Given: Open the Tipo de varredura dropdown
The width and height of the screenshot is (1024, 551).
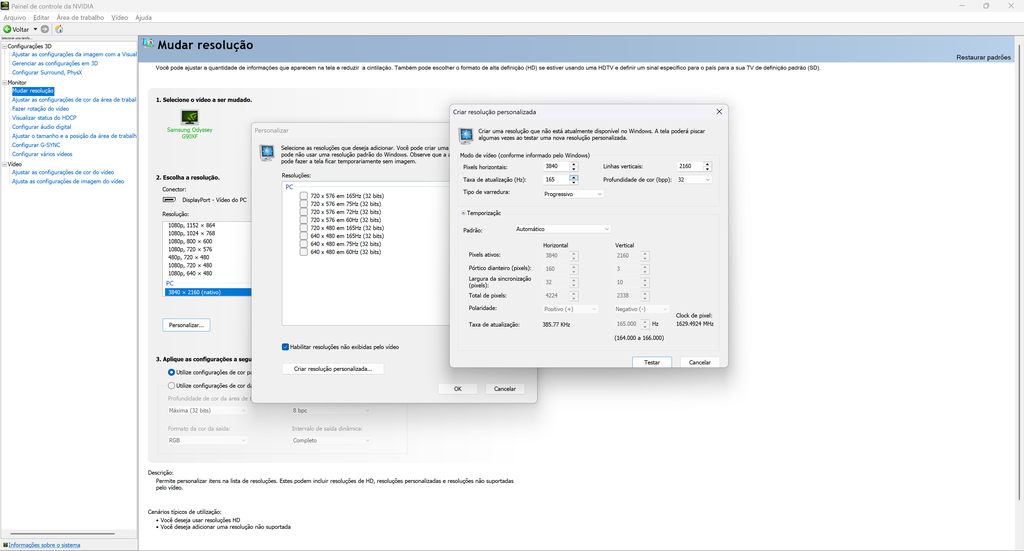Looking at the screenshot, I should (x=573, y=194).
